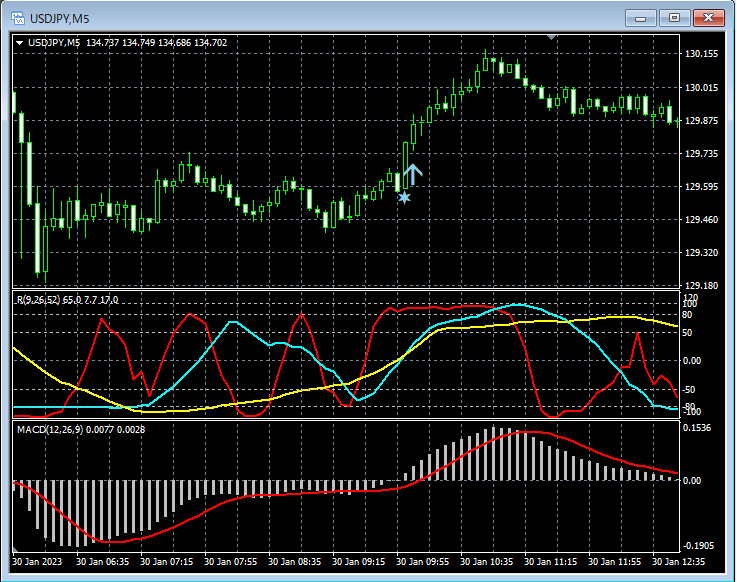
Task: Click the USDJPY,M5 title bar text
Action: coord(58,18)
